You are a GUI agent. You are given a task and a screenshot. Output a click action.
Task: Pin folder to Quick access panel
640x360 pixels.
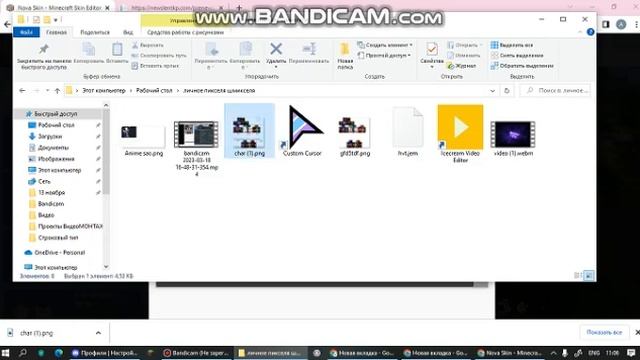pos(44,56)
